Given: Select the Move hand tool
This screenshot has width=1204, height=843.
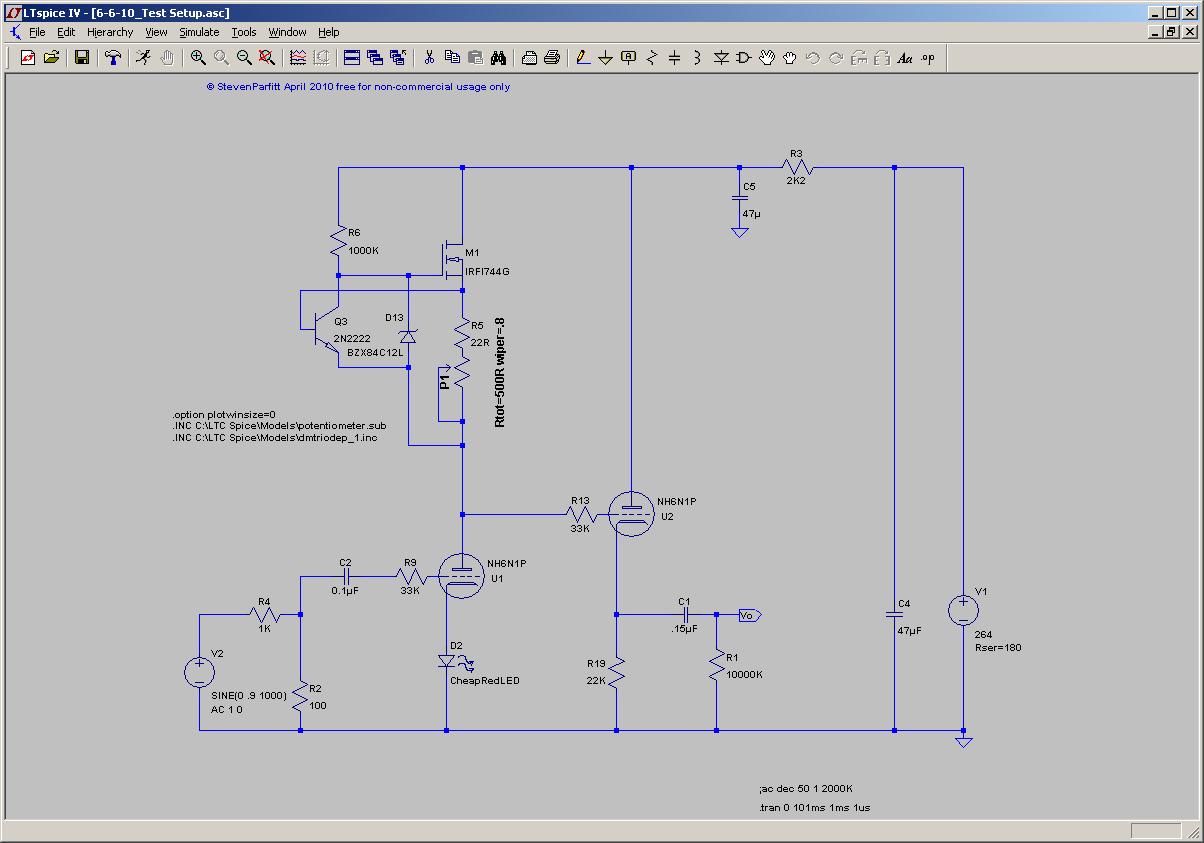Looking at the screenshot, I should coord(767,58).
